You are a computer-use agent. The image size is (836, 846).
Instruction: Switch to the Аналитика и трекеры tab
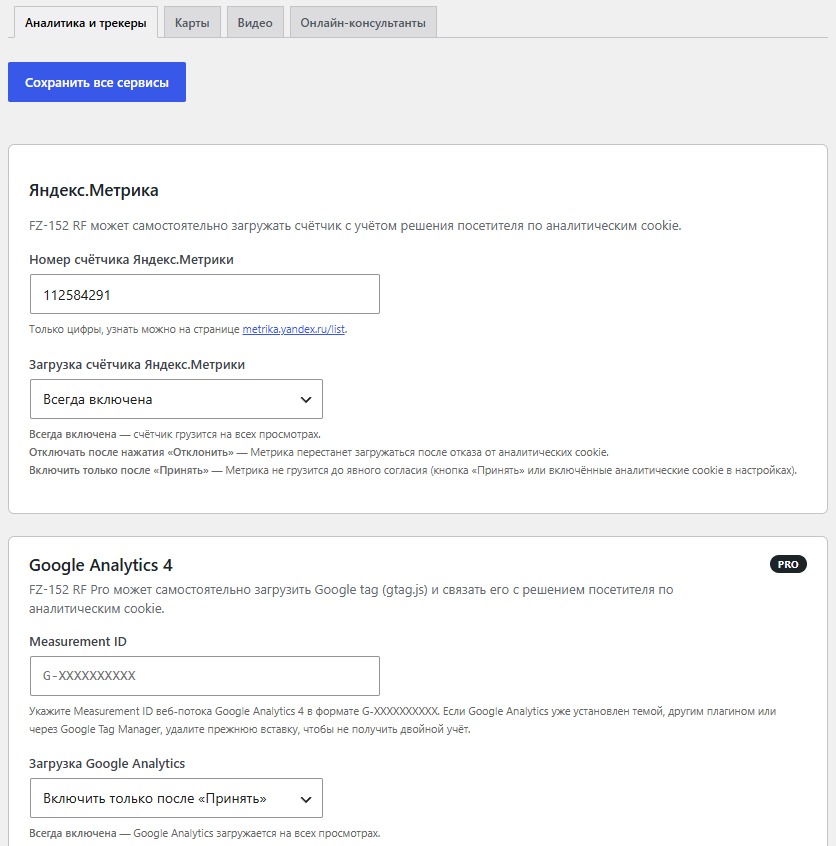86,23
